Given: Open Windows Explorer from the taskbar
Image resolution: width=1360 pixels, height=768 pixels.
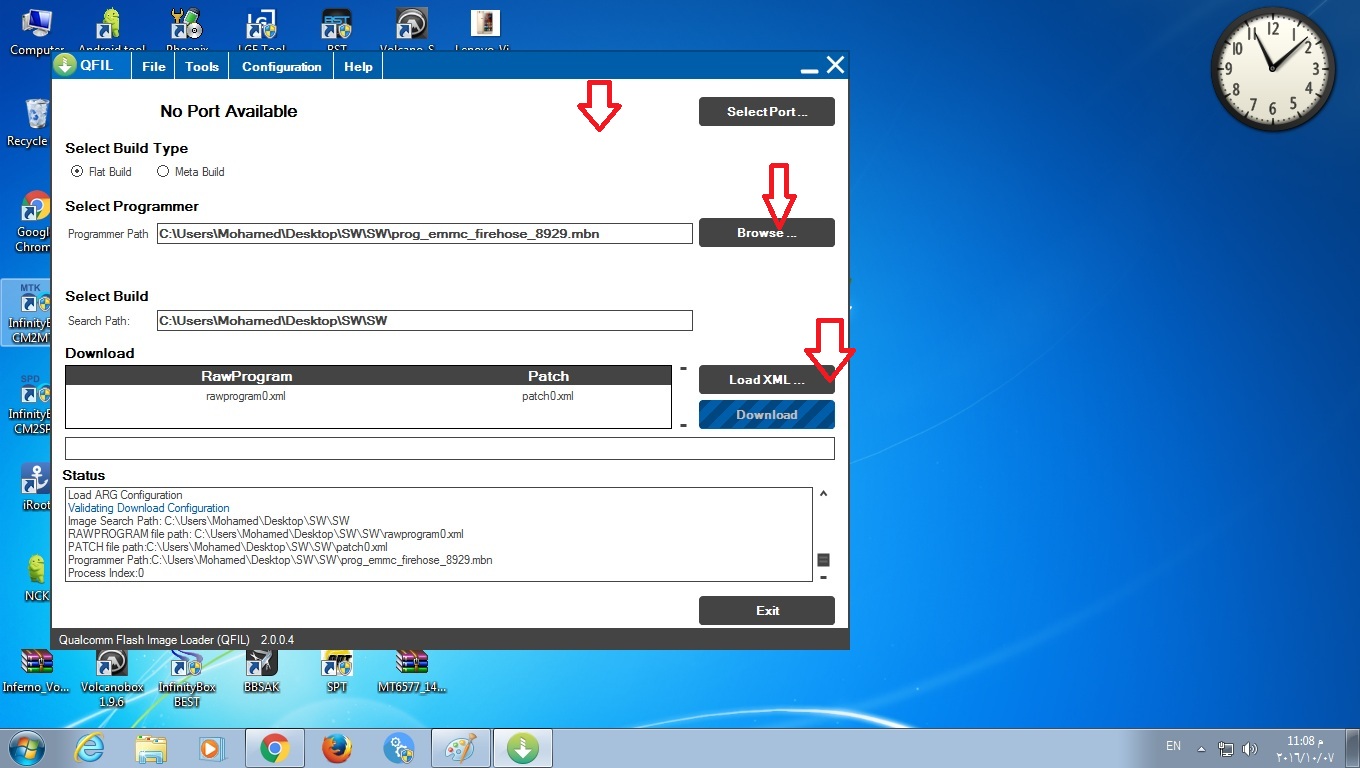Looking at the screenshot, I should click(152, 748).
